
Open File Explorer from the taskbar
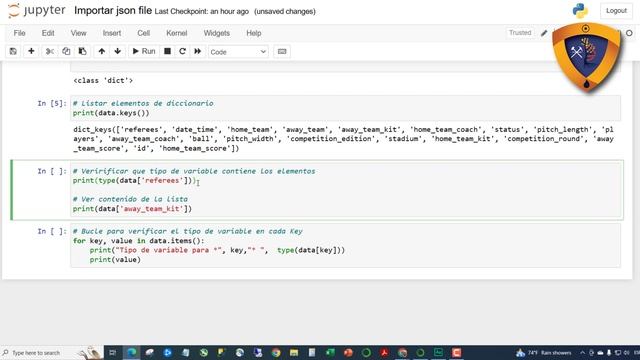294,353
